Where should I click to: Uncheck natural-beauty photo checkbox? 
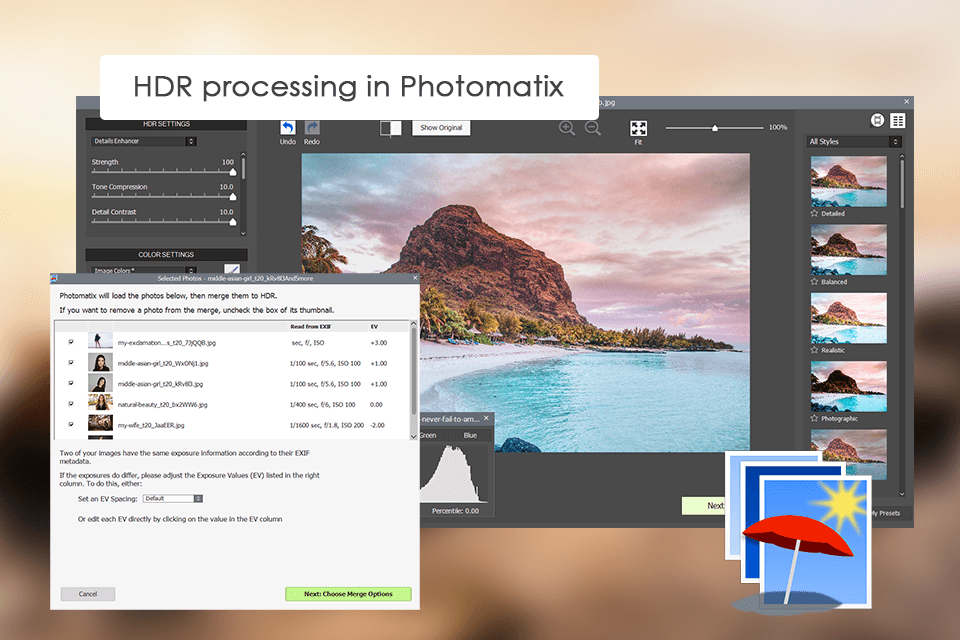tap(71, 404)
